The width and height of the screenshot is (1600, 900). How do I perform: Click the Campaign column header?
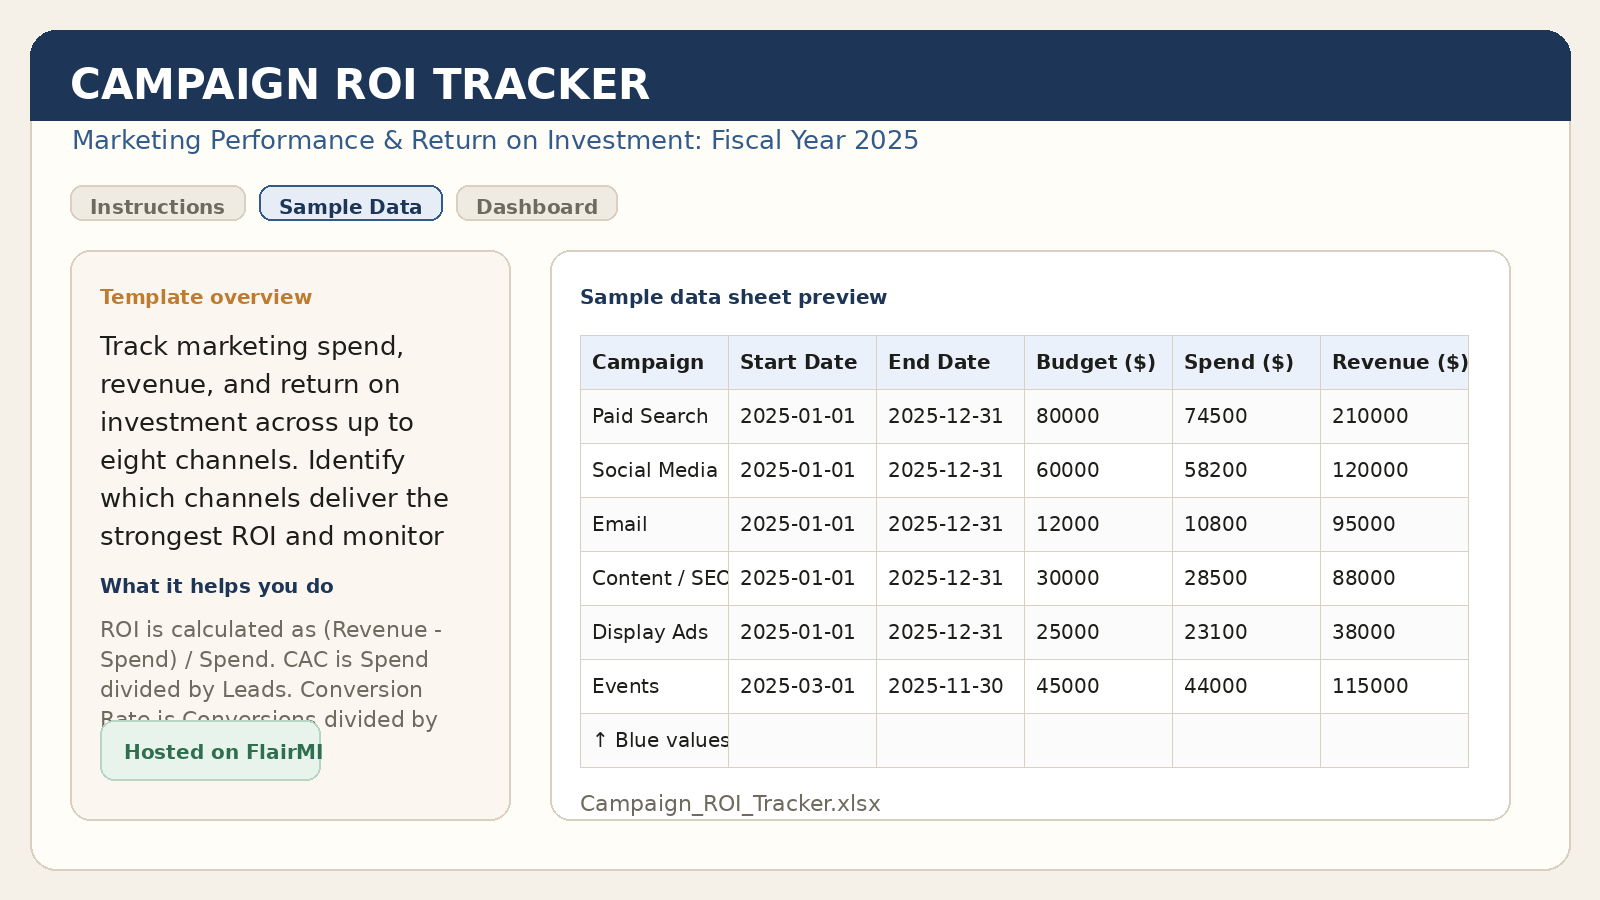646,362
